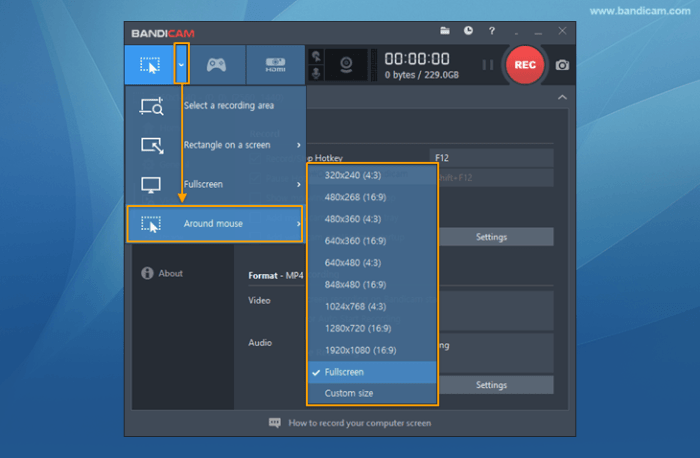Select checked Fullscreen size option
700x458 pixels.
(372, 372)
